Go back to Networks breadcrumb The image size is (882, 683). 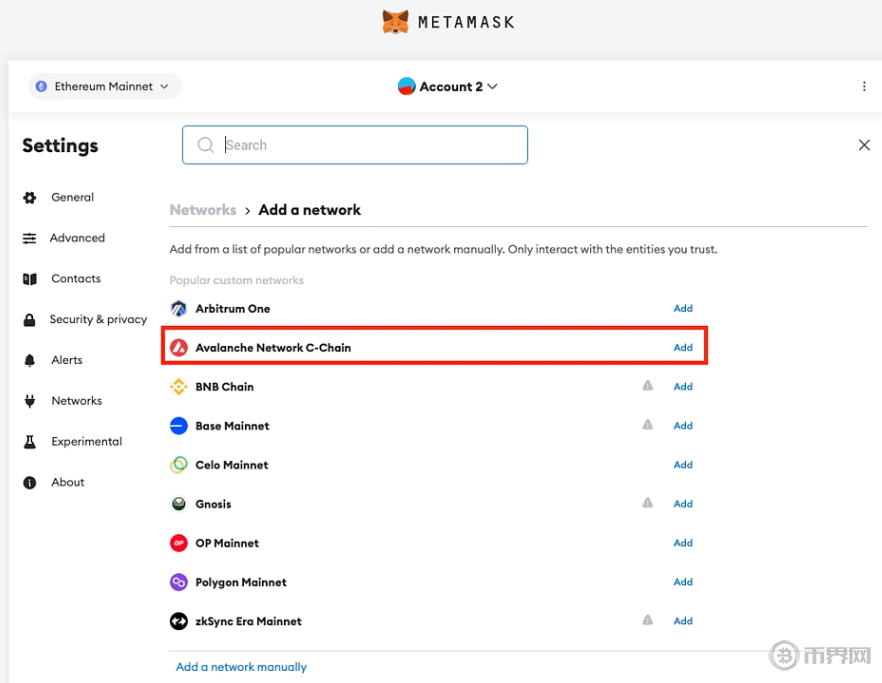pos(203,210)
